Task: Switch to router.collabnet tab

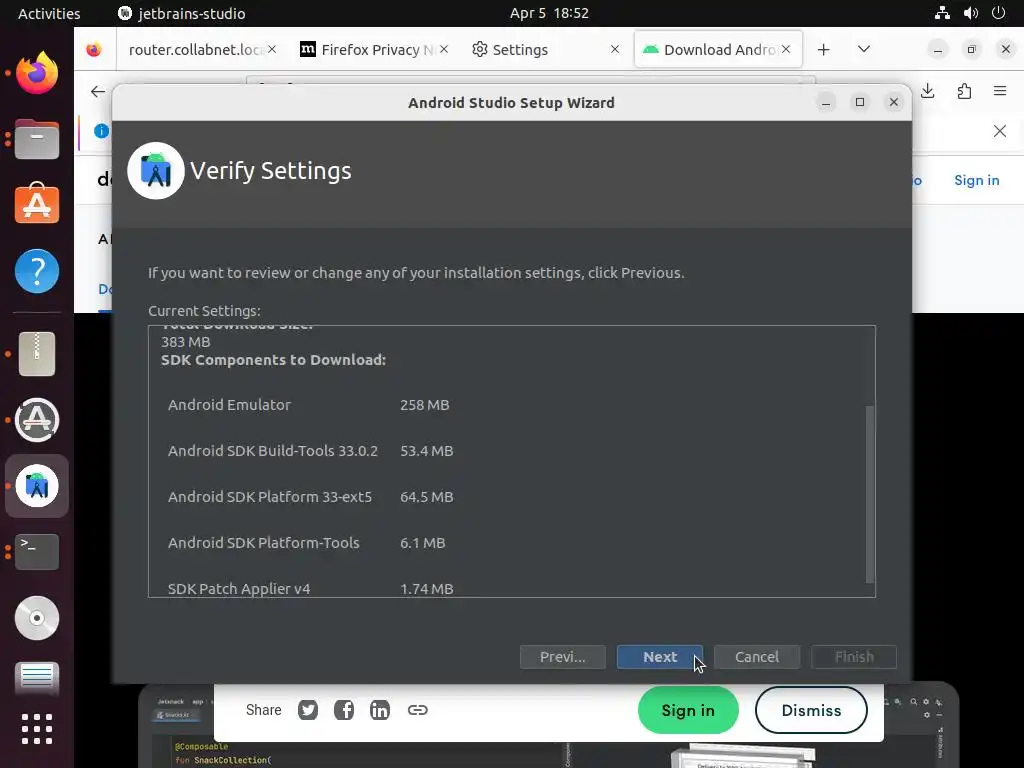Action: pos(197,50)
